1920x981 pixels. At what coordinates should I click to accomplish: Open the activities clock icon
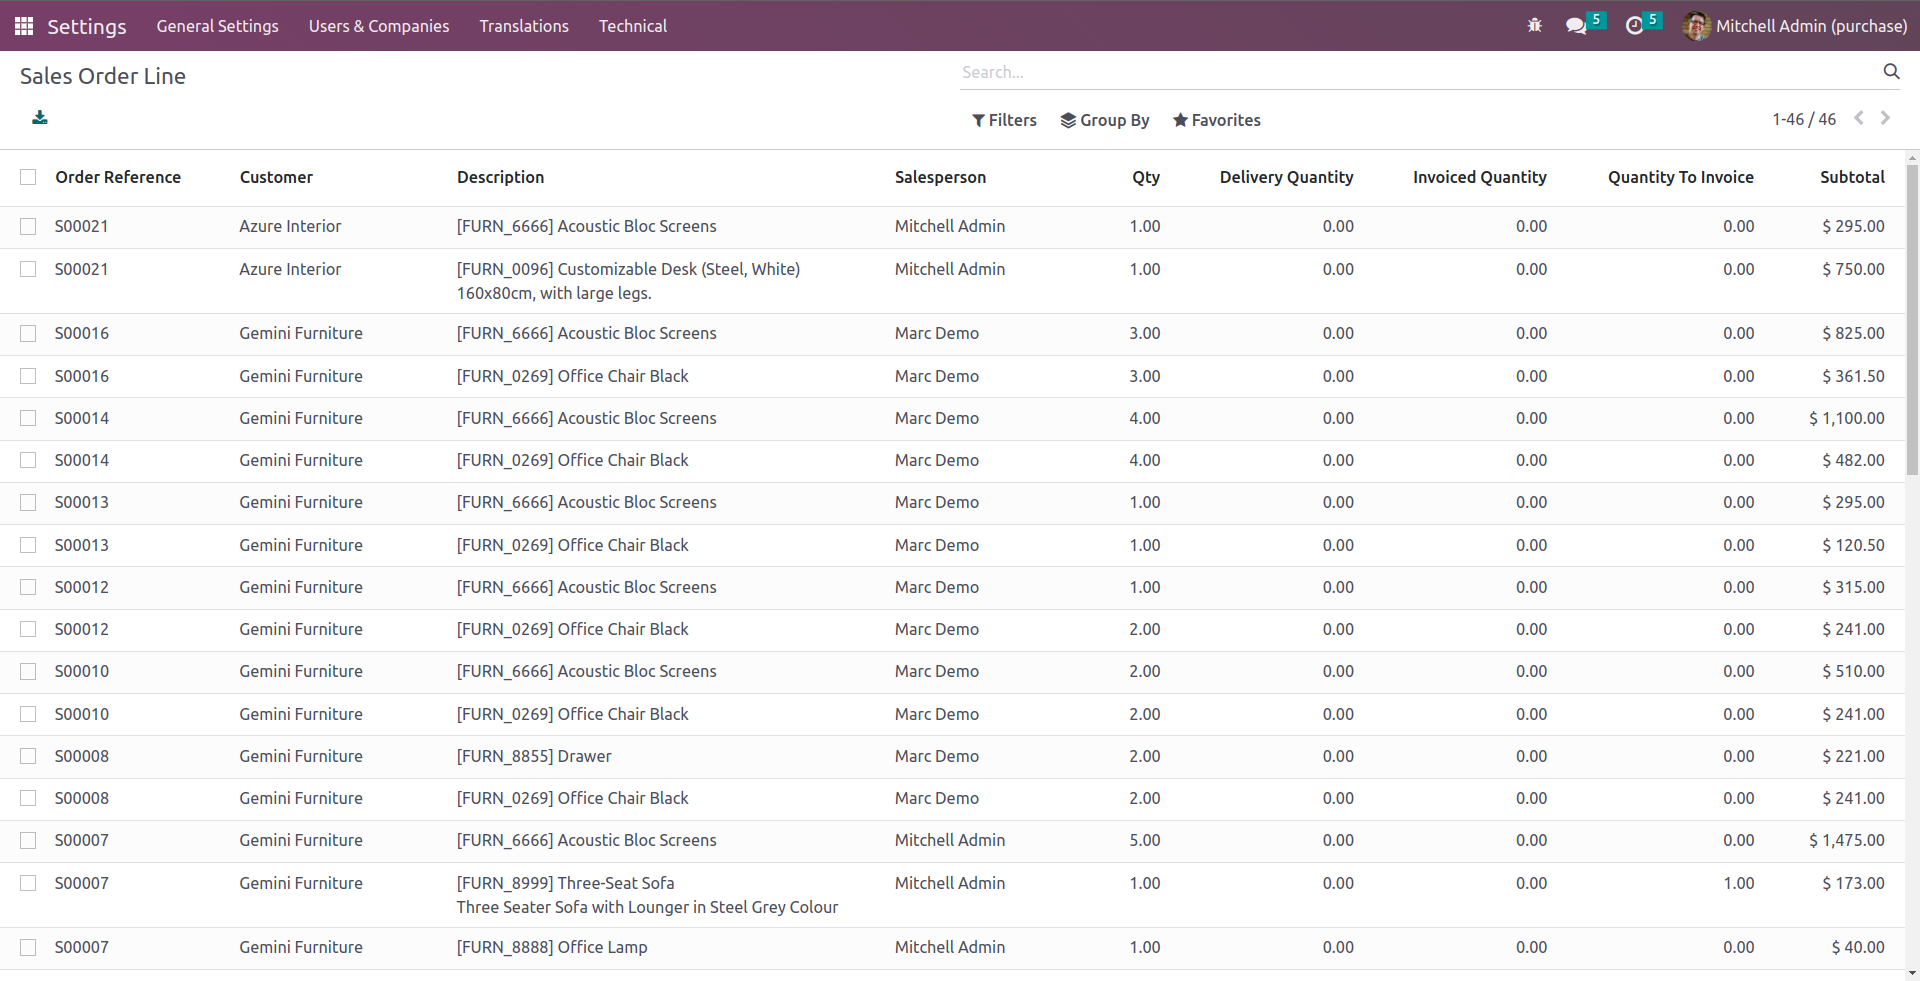[1634, 26]
